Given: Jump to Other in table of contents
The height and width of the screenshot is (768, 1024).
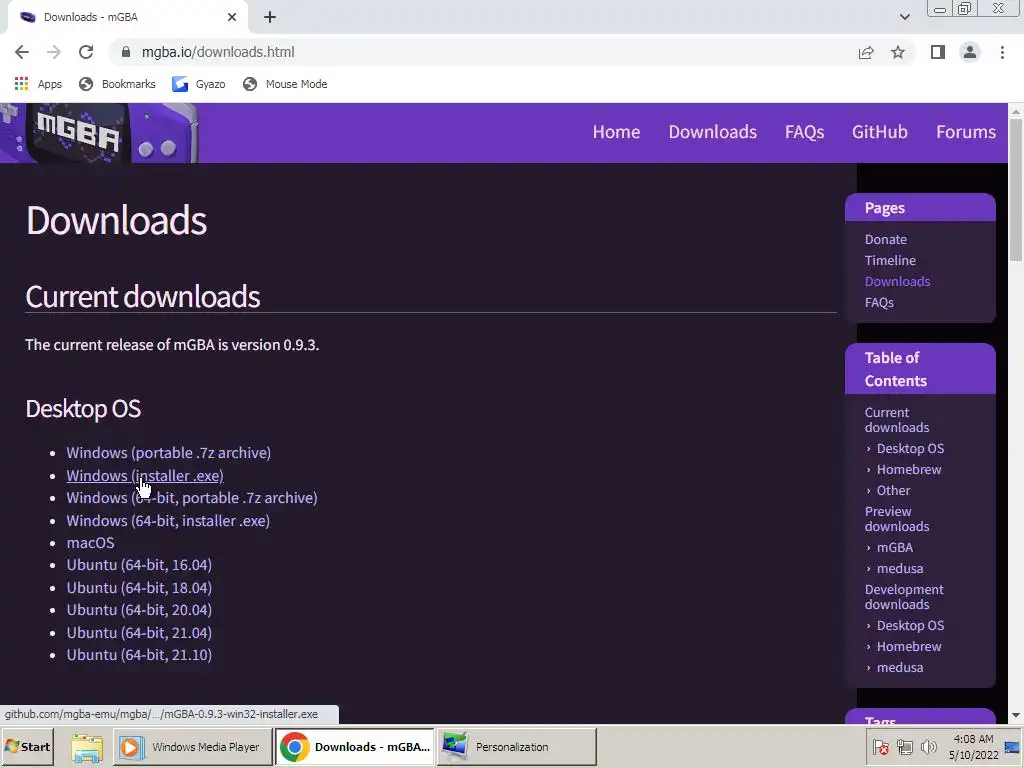Looking at the screenshot, I should click(x=893, y=490).
